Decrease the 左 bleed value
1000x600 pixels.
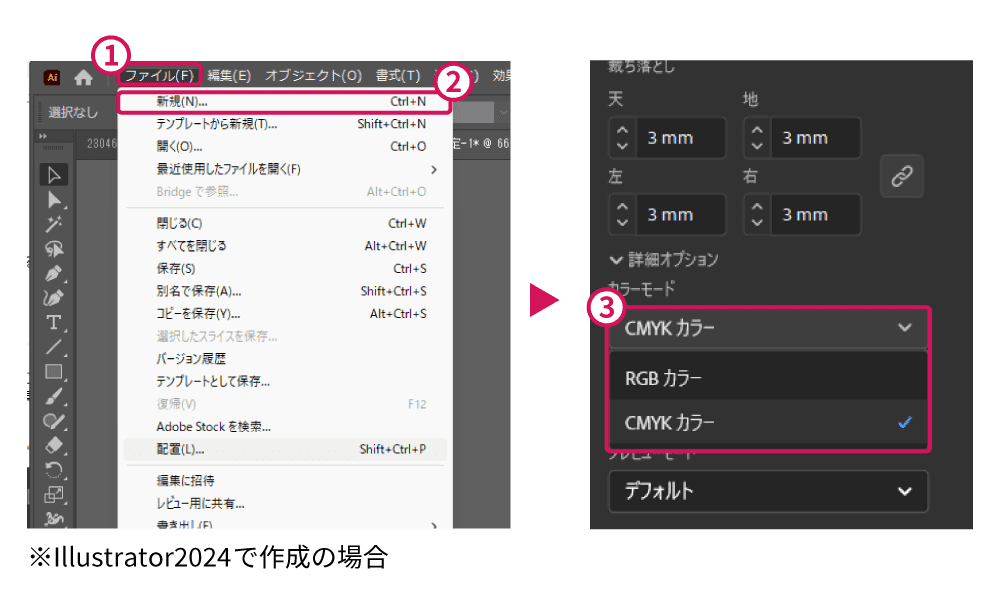[622, 223]
